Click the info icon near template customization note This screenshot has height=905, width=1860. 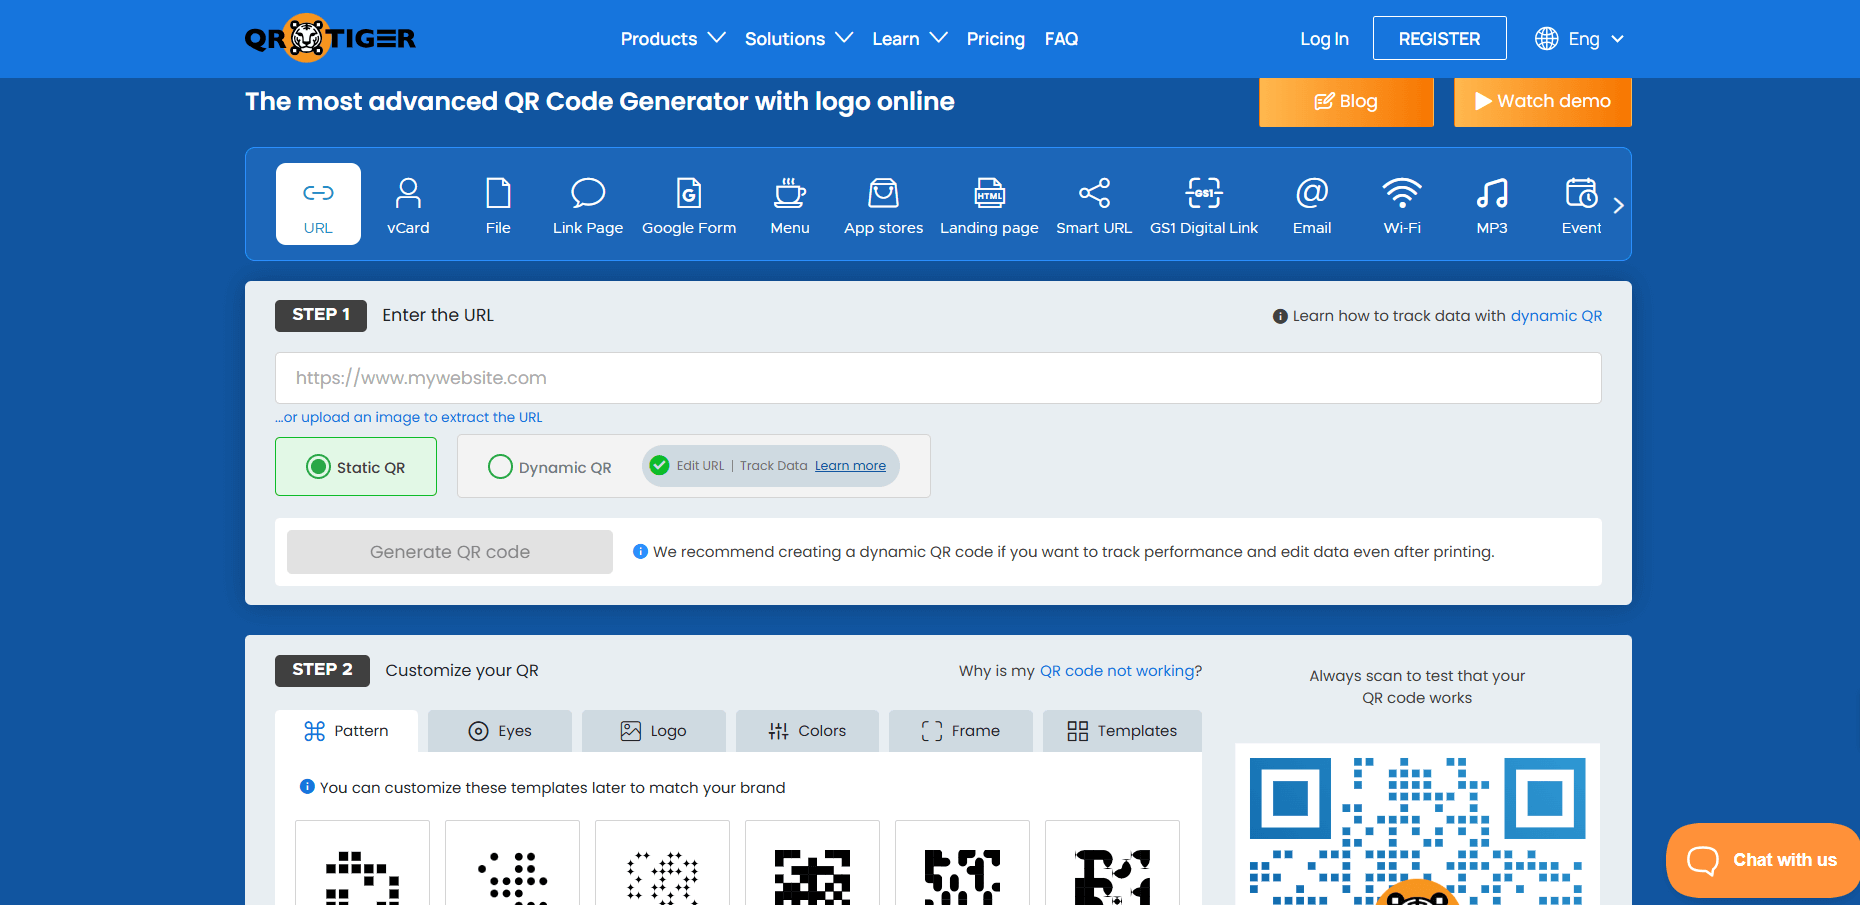(x=307, y=787)
